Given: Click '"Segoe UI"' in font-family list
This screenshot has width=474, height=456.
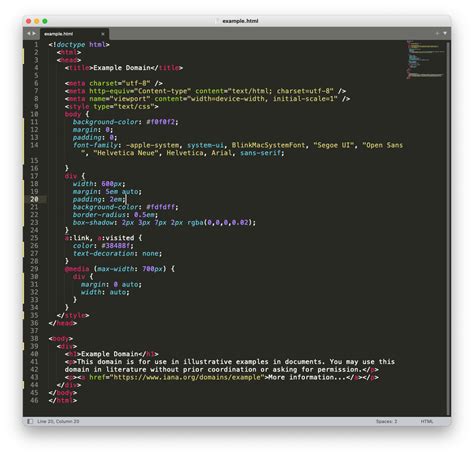Looking at the screenshot, I should pyautogui.click(x=334, y=145).
